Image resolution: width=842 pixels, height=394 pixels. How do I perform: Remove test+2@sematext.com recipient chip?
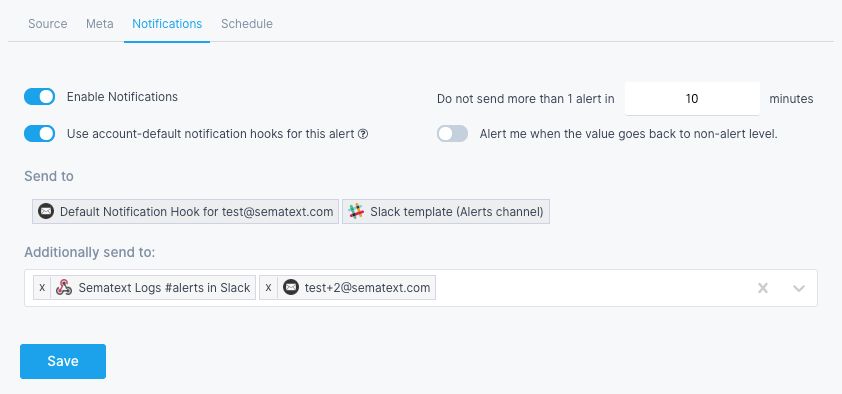click(268, 287)
